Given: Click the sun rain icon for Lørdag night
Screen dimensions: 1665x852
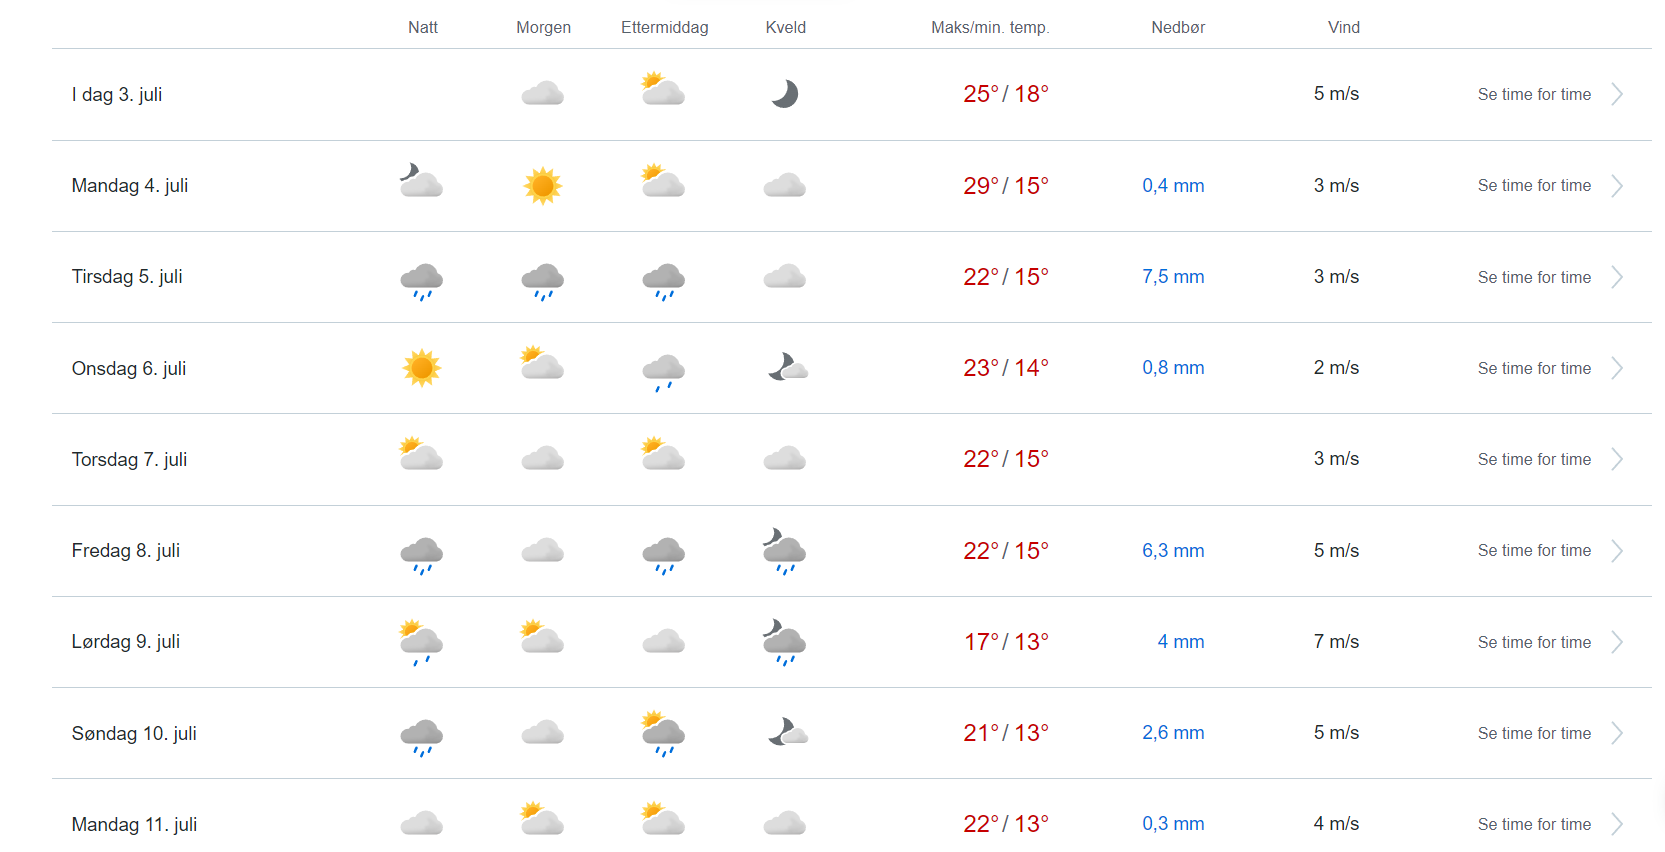Looking at the screenshot, I should 422,643.
